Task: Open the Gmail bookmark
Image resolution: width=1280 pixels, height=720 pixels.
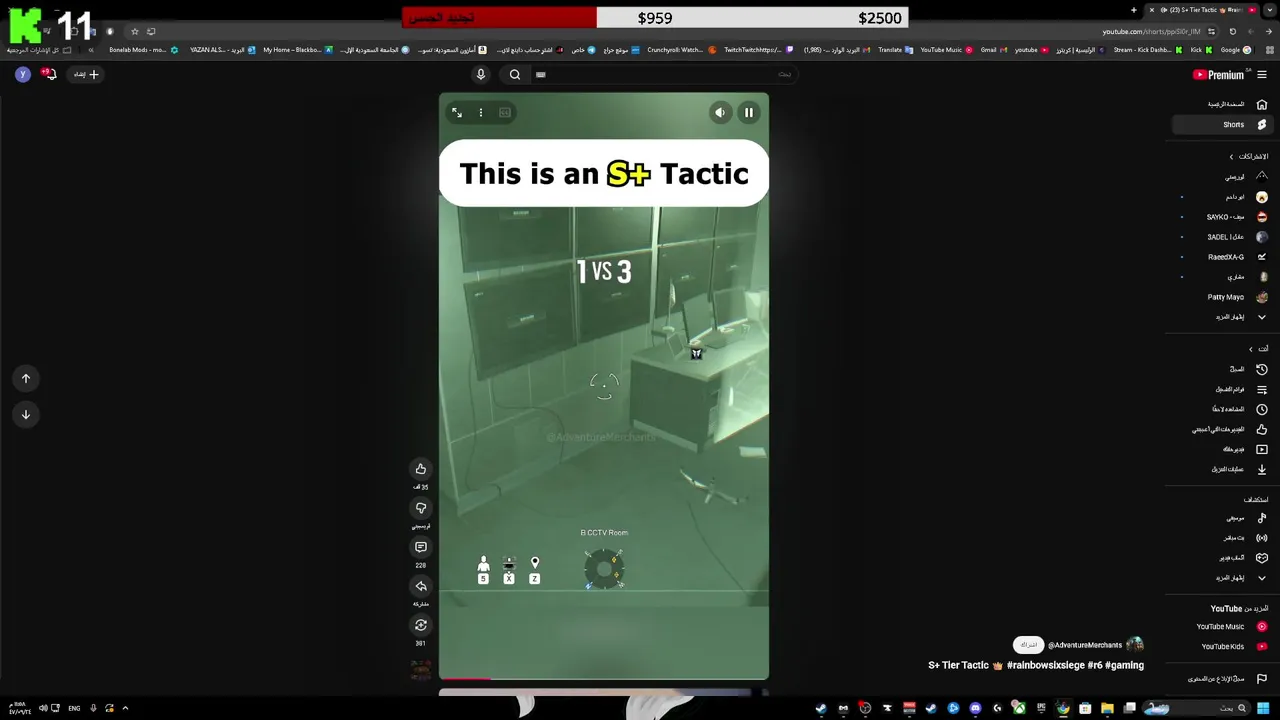Action: tap(993, 50)
